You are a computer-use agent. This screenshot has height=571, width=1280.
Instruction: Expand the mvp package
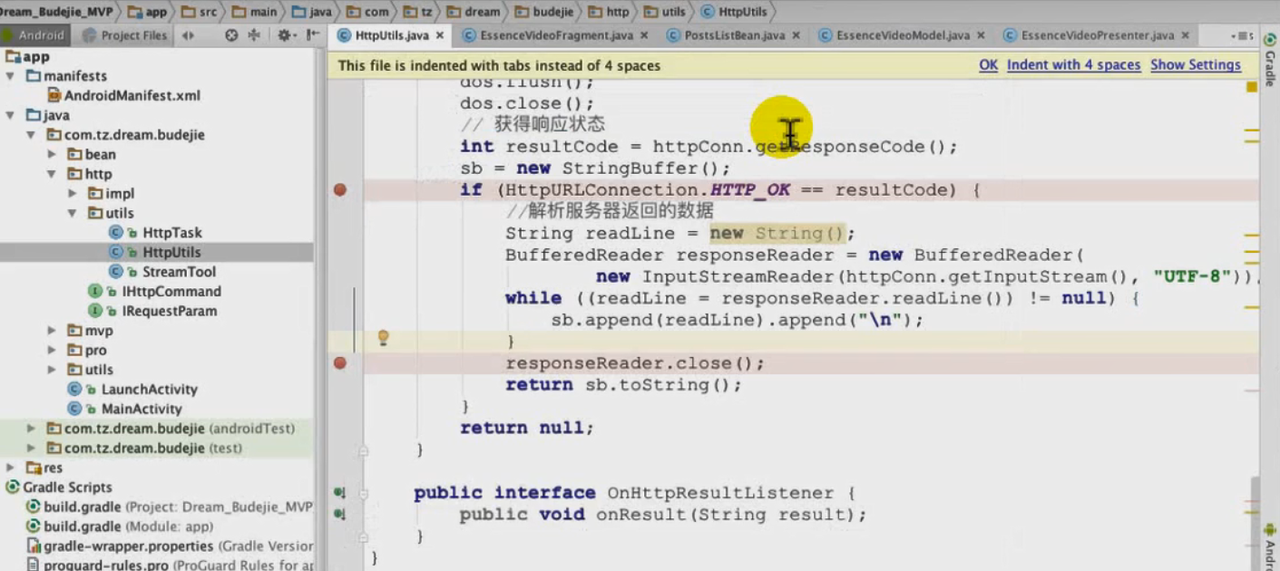52,330
